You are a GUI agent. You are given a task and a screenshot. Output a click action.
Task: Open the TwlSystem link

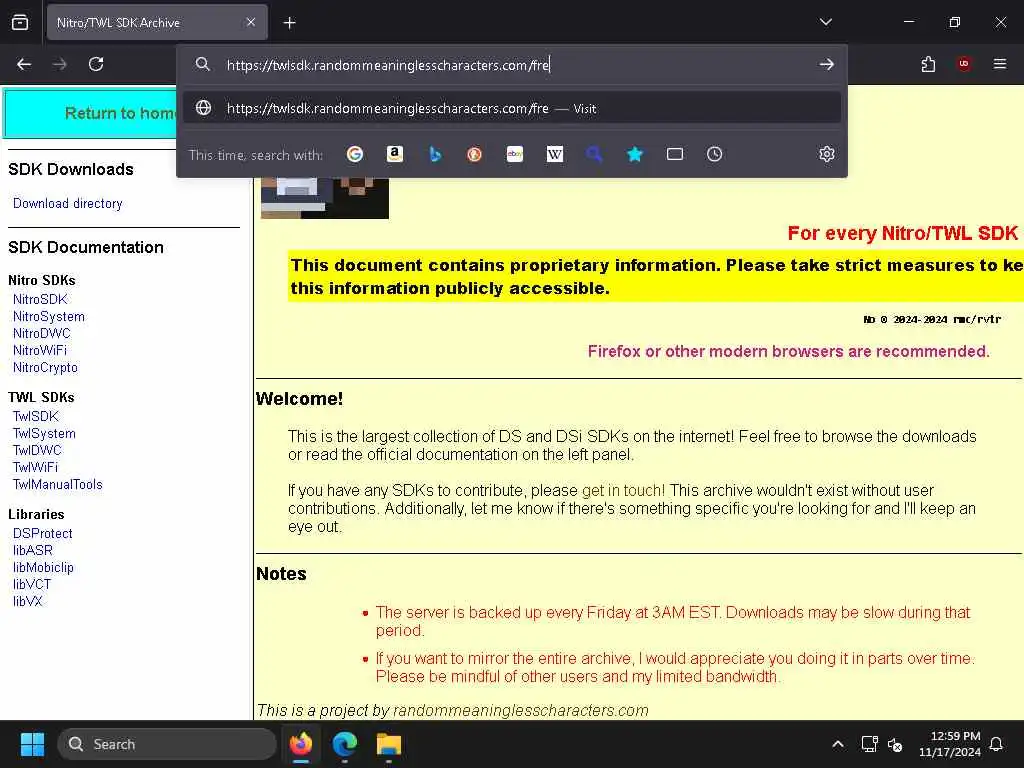coord(44,433)
